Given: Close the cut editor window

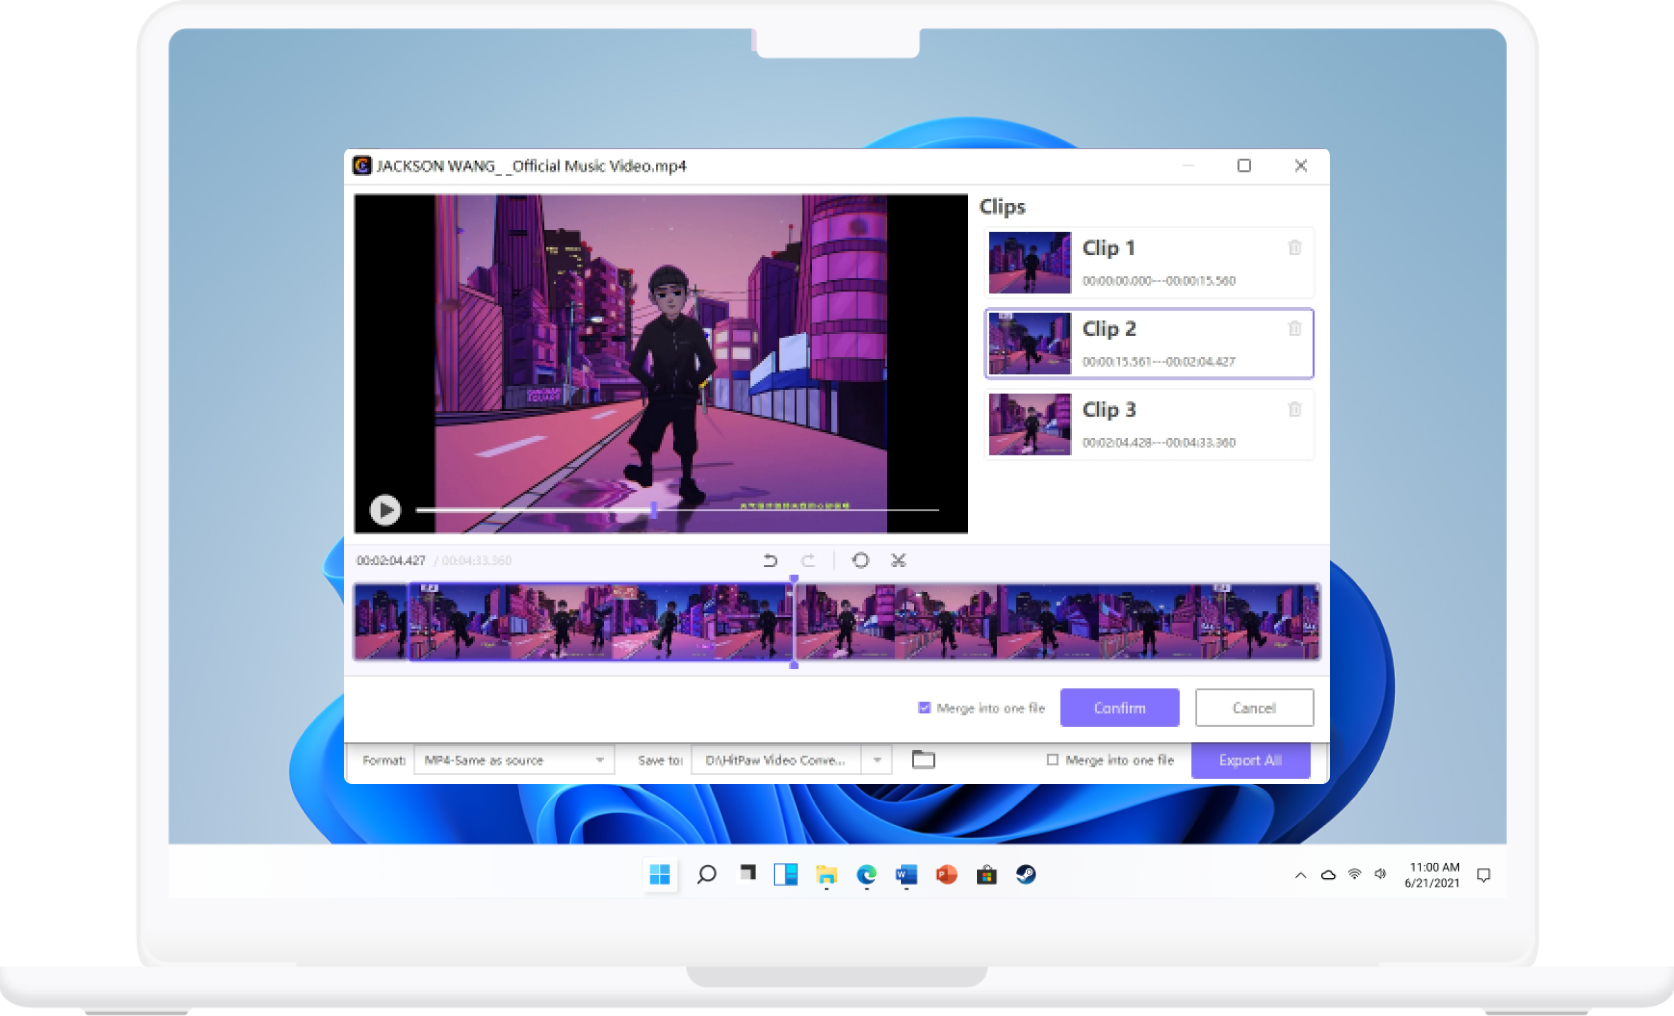Looking at the screenshot, I should click(1301, 165).
